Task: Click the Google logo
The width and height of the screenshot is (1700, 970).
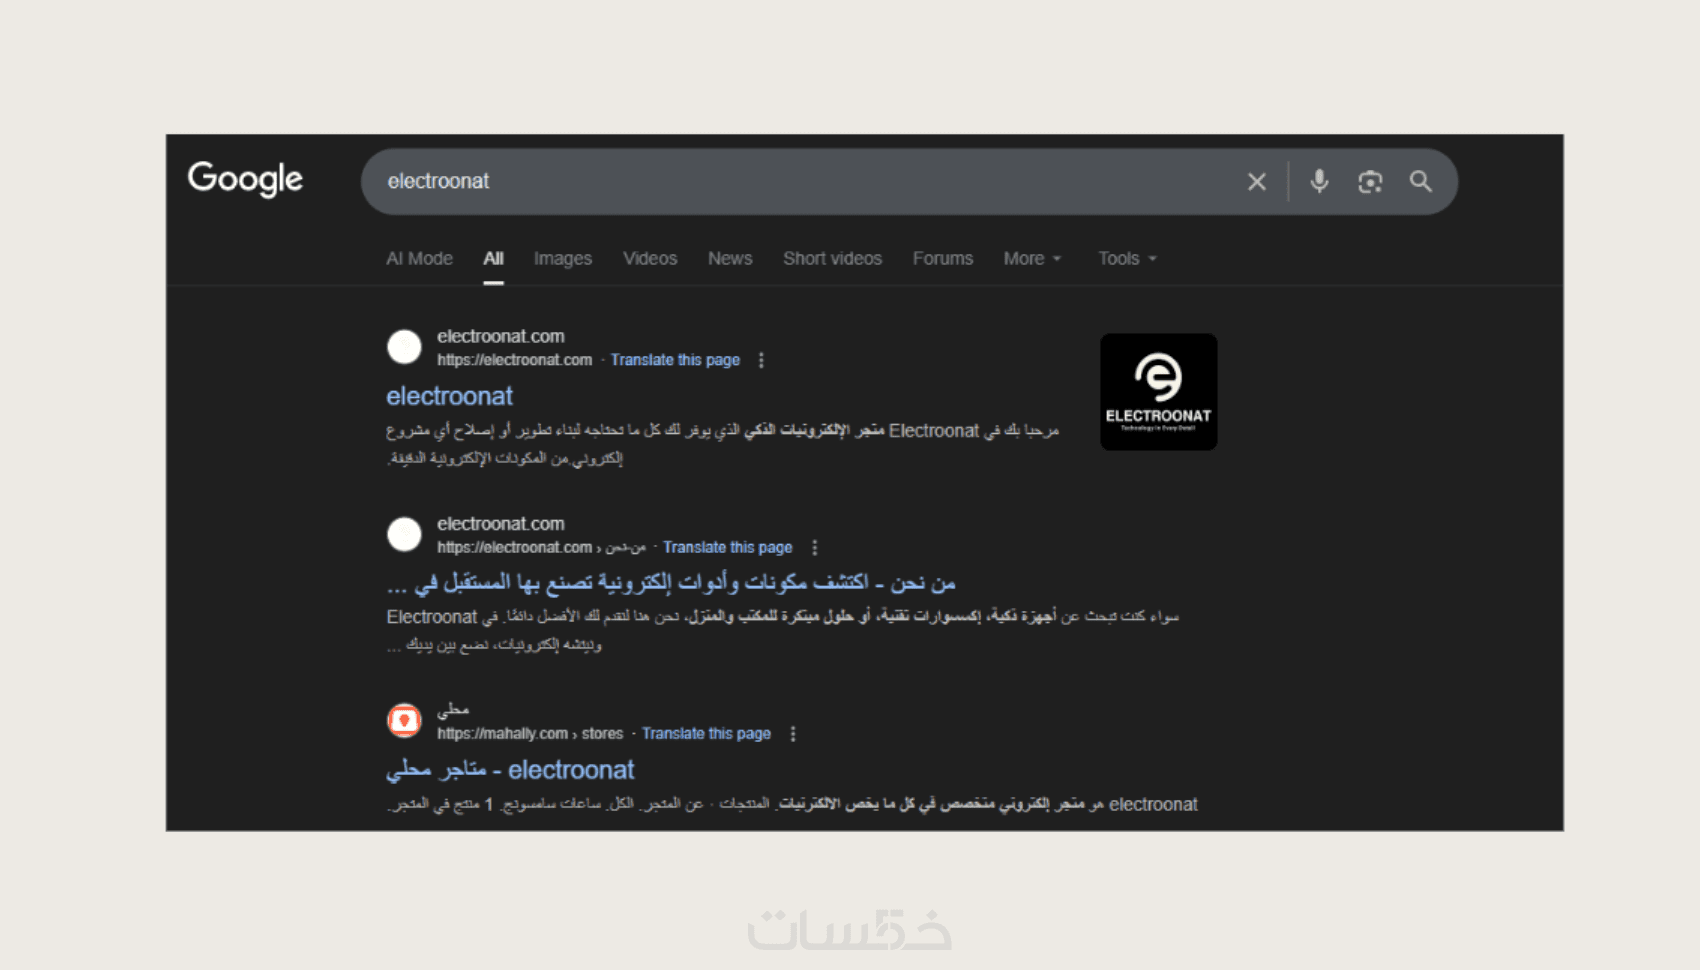Action: point(245,179)
